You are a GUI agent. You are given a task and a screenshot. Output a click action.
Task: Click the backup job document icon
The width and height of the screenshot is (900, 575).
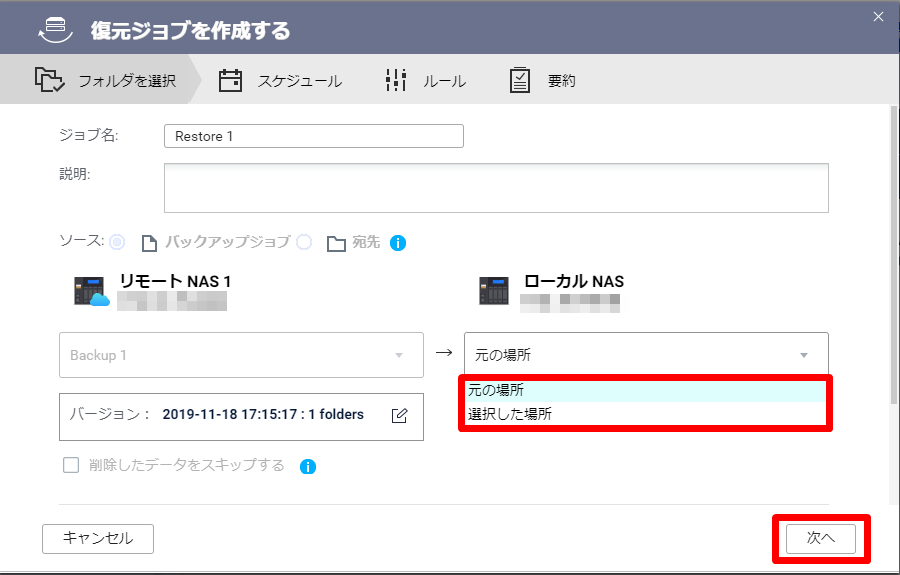(149, 243)
